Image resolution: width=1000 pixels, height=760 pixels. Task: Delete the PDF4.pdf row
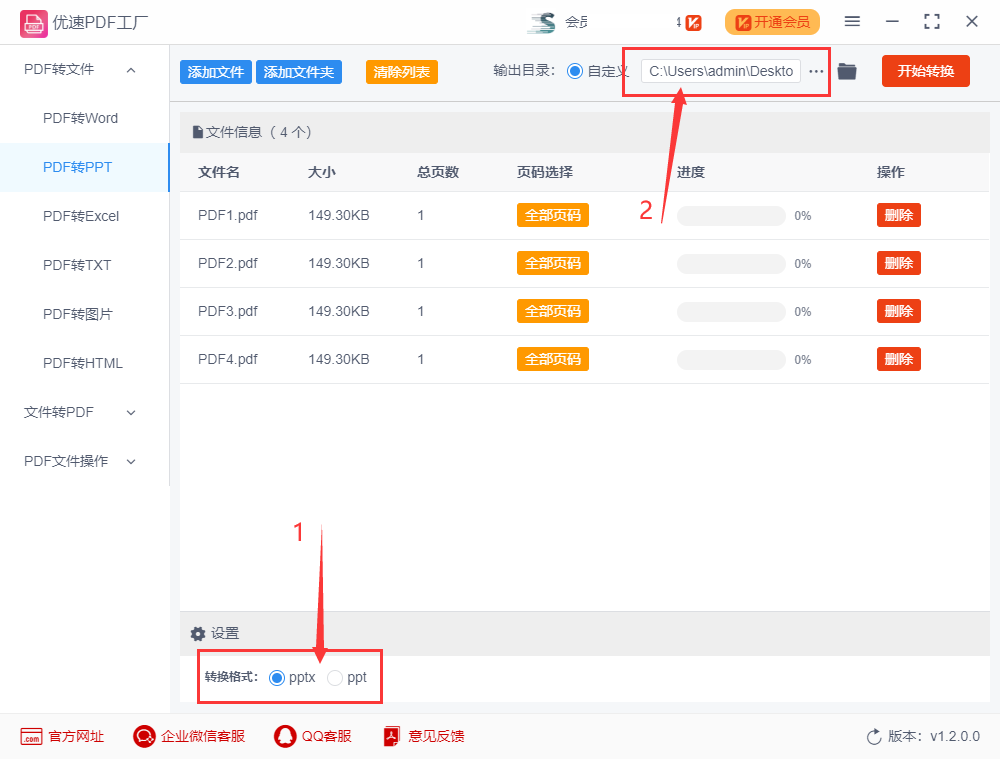pyautogui.click(x=899, y=360)
